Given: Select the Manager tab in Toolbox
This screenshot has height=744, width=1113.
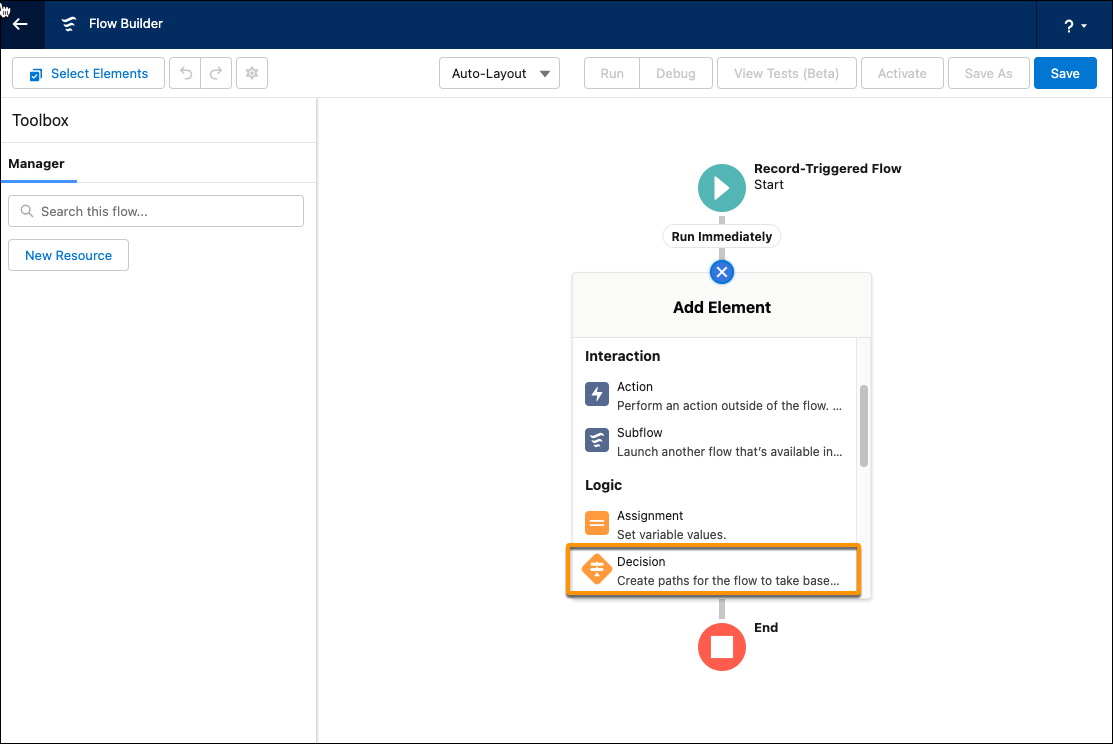Looking at the screenshot, I should (x=37, y=163).
